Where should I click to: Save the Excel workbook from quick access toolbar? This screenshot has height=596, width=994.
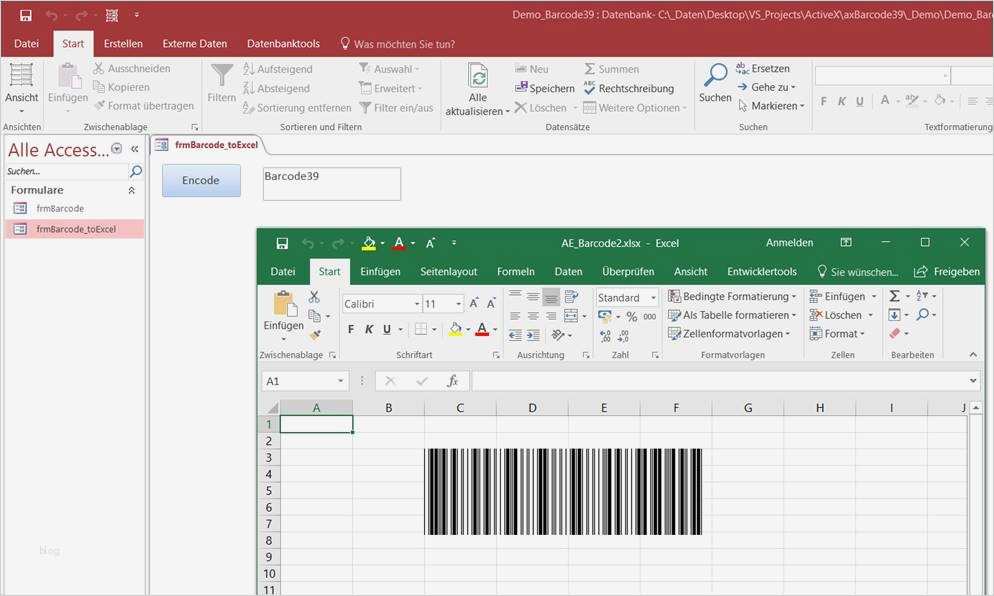[282, 243]
